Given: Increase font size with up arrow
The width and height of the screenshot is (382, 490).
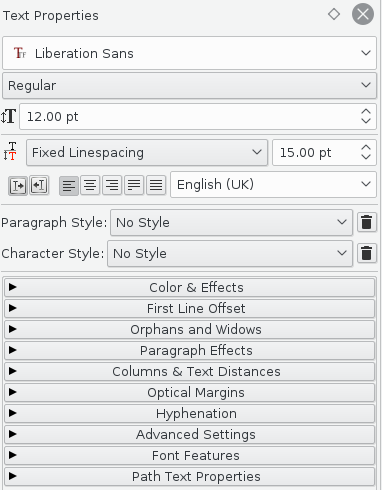Looking at the screenshot, I should tap(366, 112).
